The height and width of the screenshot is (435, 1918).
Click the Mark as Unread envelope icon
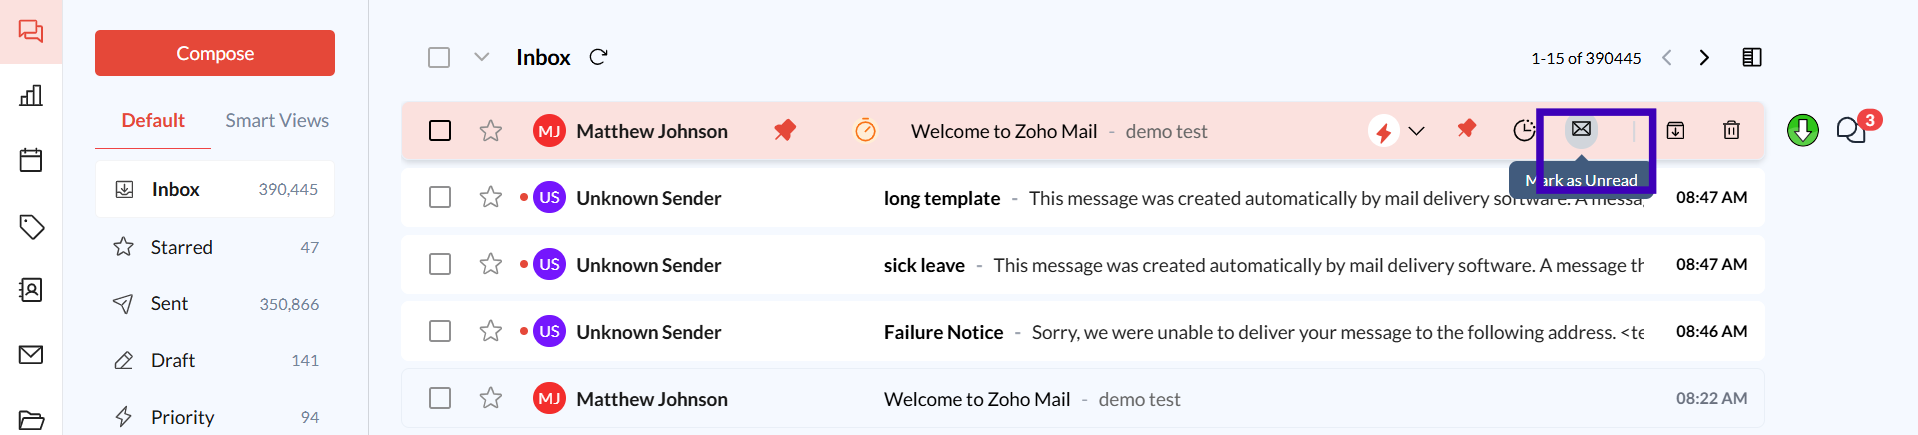[1581, 129]
